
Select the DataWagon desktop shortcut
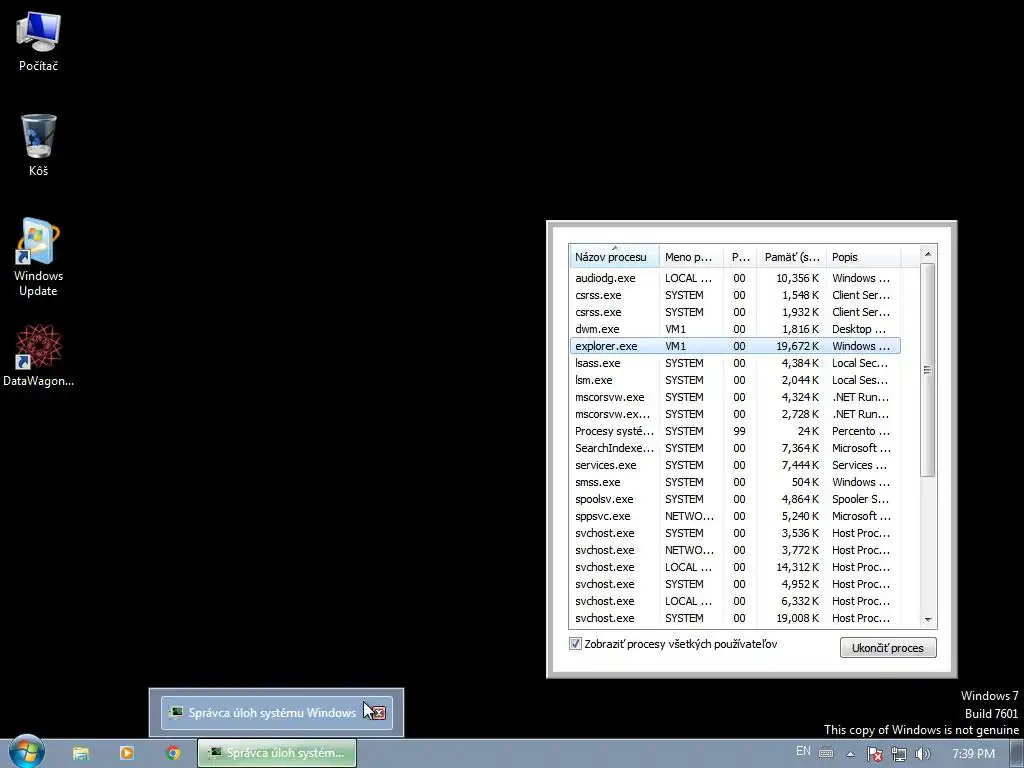(38, 357)
